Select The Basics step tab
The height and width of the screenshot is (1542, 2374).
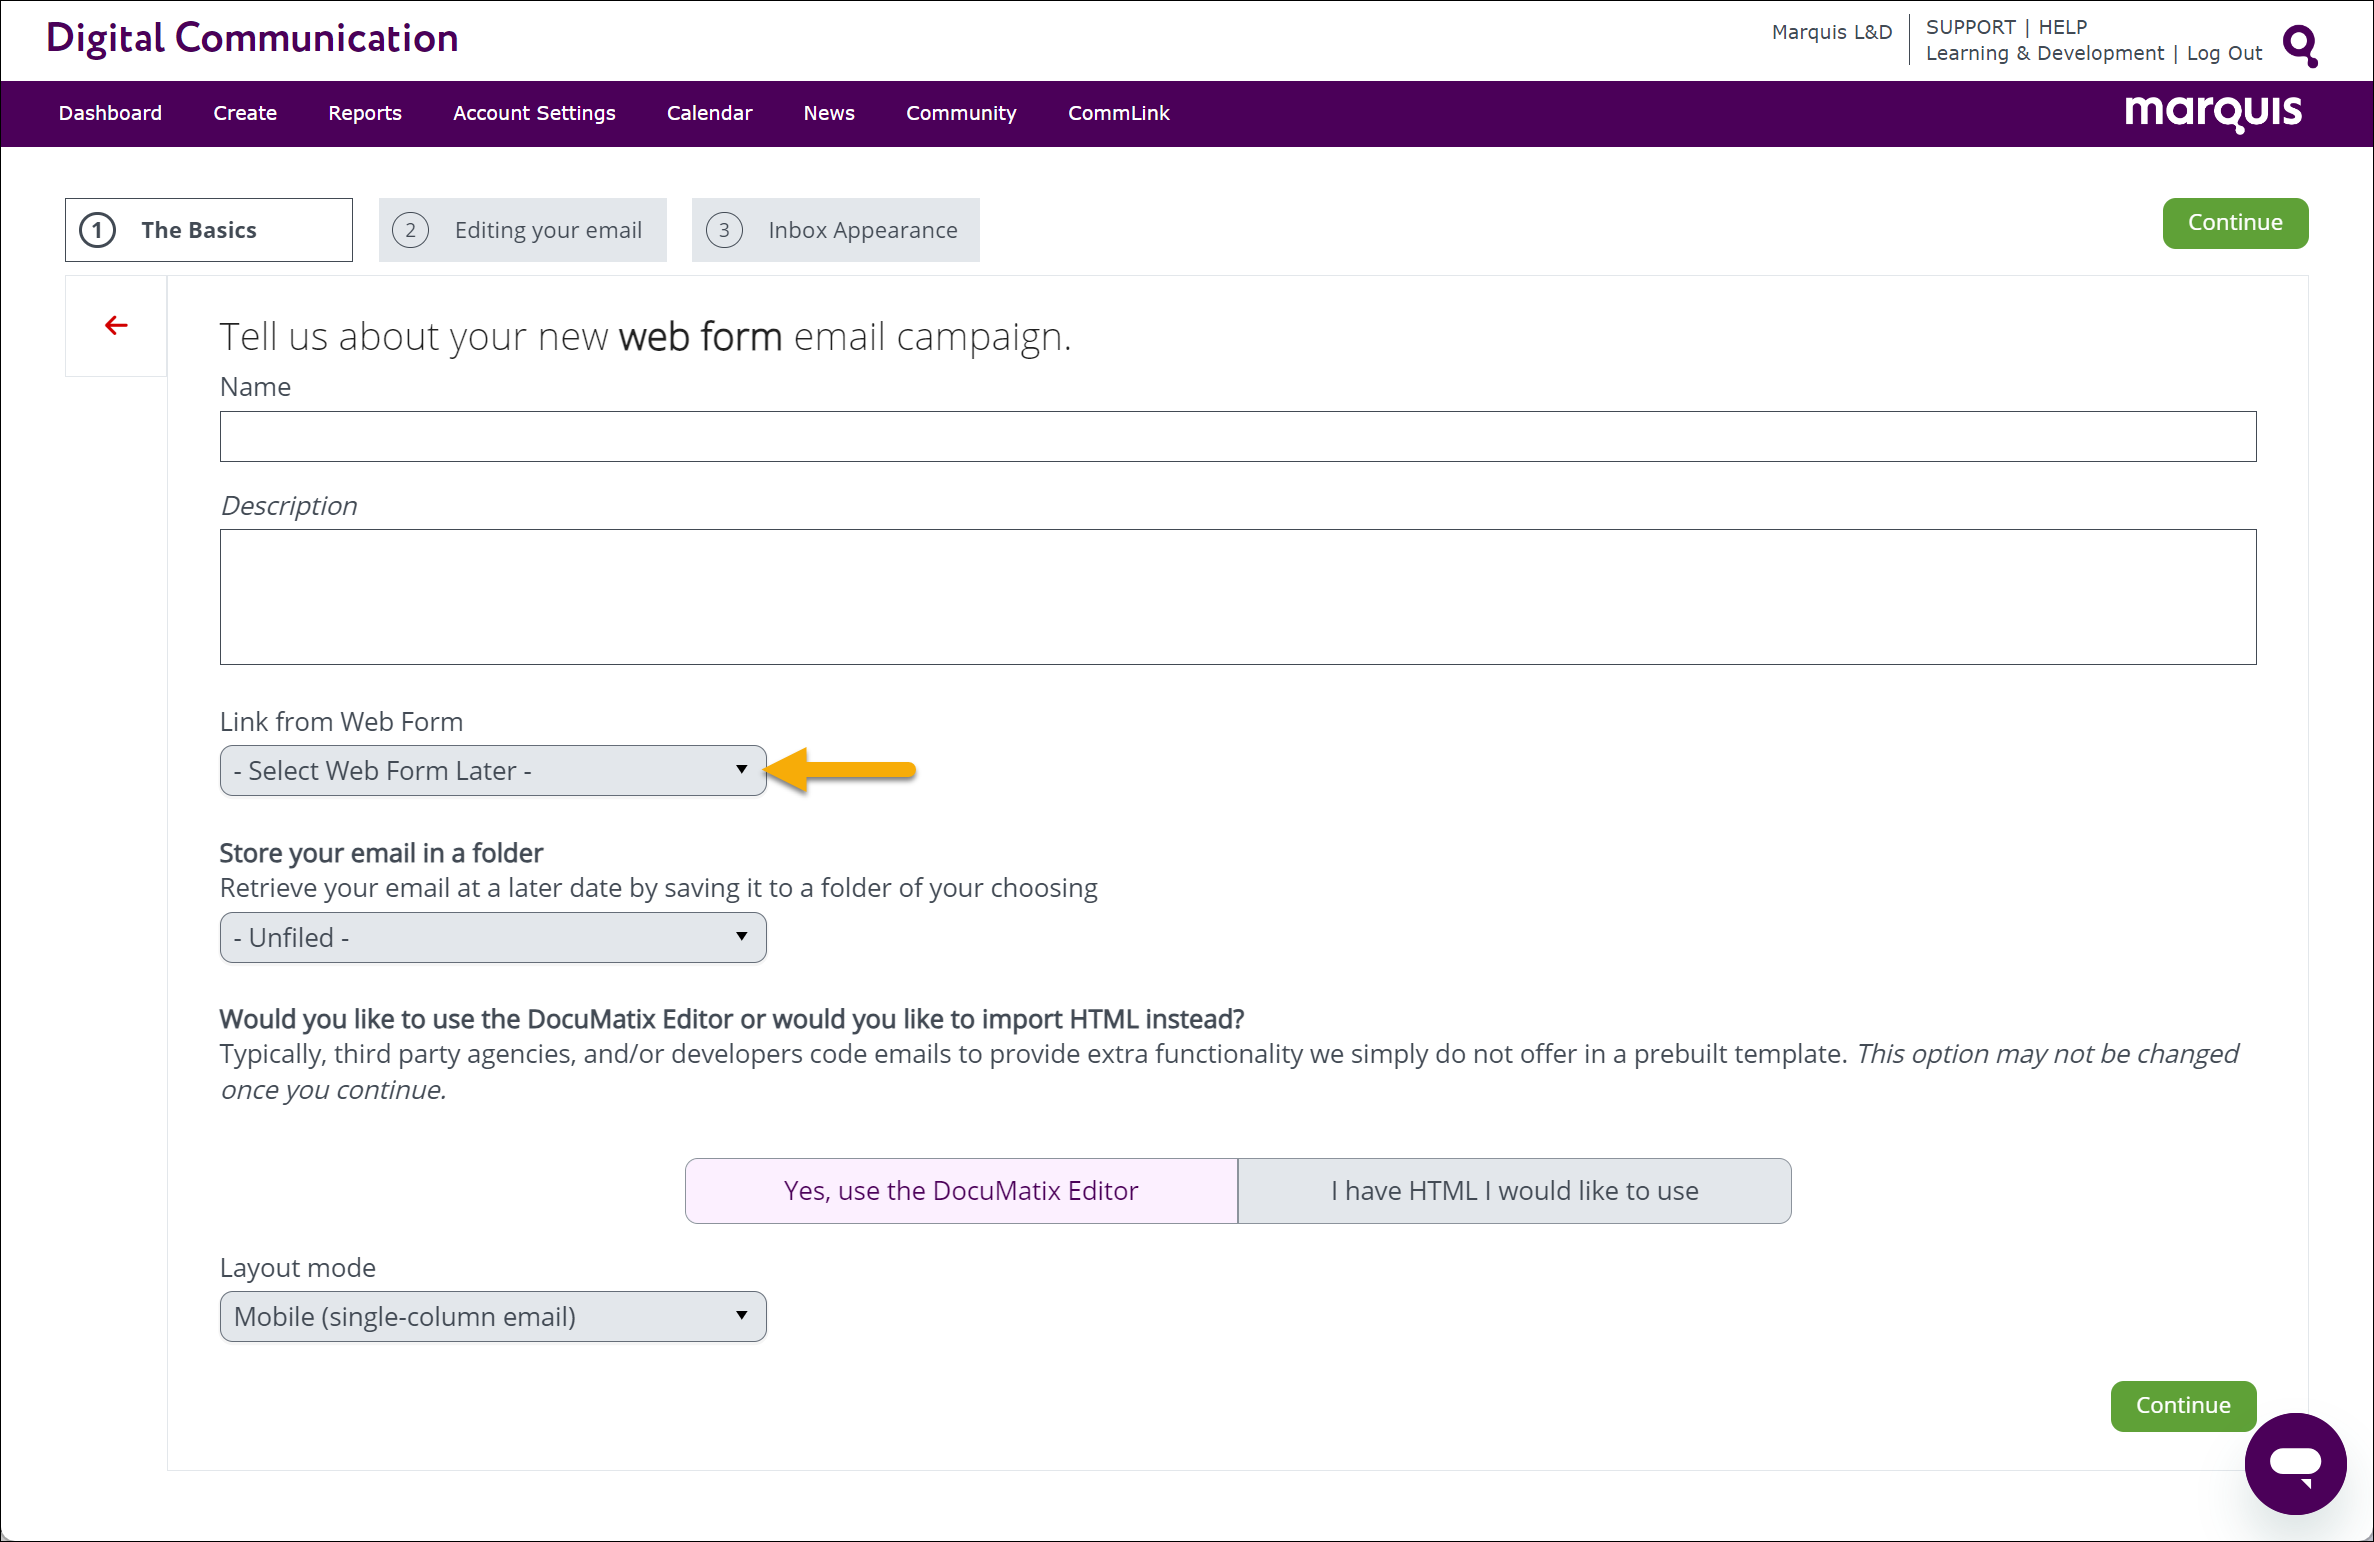click(209, 230)
